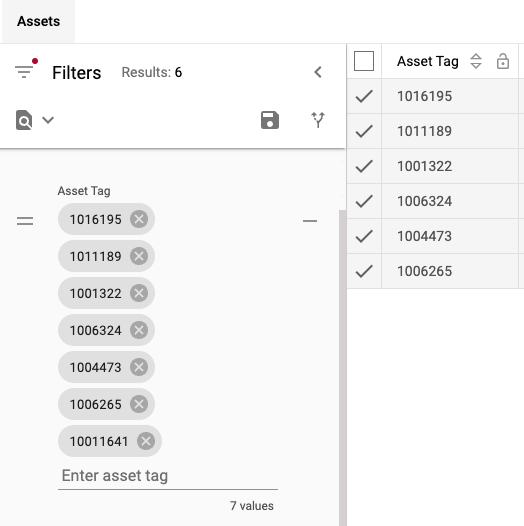Click the Enter asset tag input field
The width and height of the screenshot is (524, 526).
click(168, 475)
